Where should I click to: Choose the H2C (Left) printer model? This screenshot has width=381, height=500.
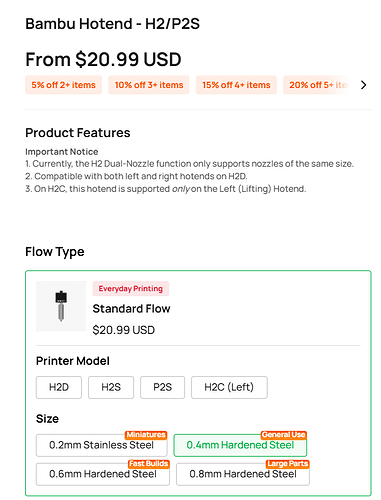click(229, 387)
